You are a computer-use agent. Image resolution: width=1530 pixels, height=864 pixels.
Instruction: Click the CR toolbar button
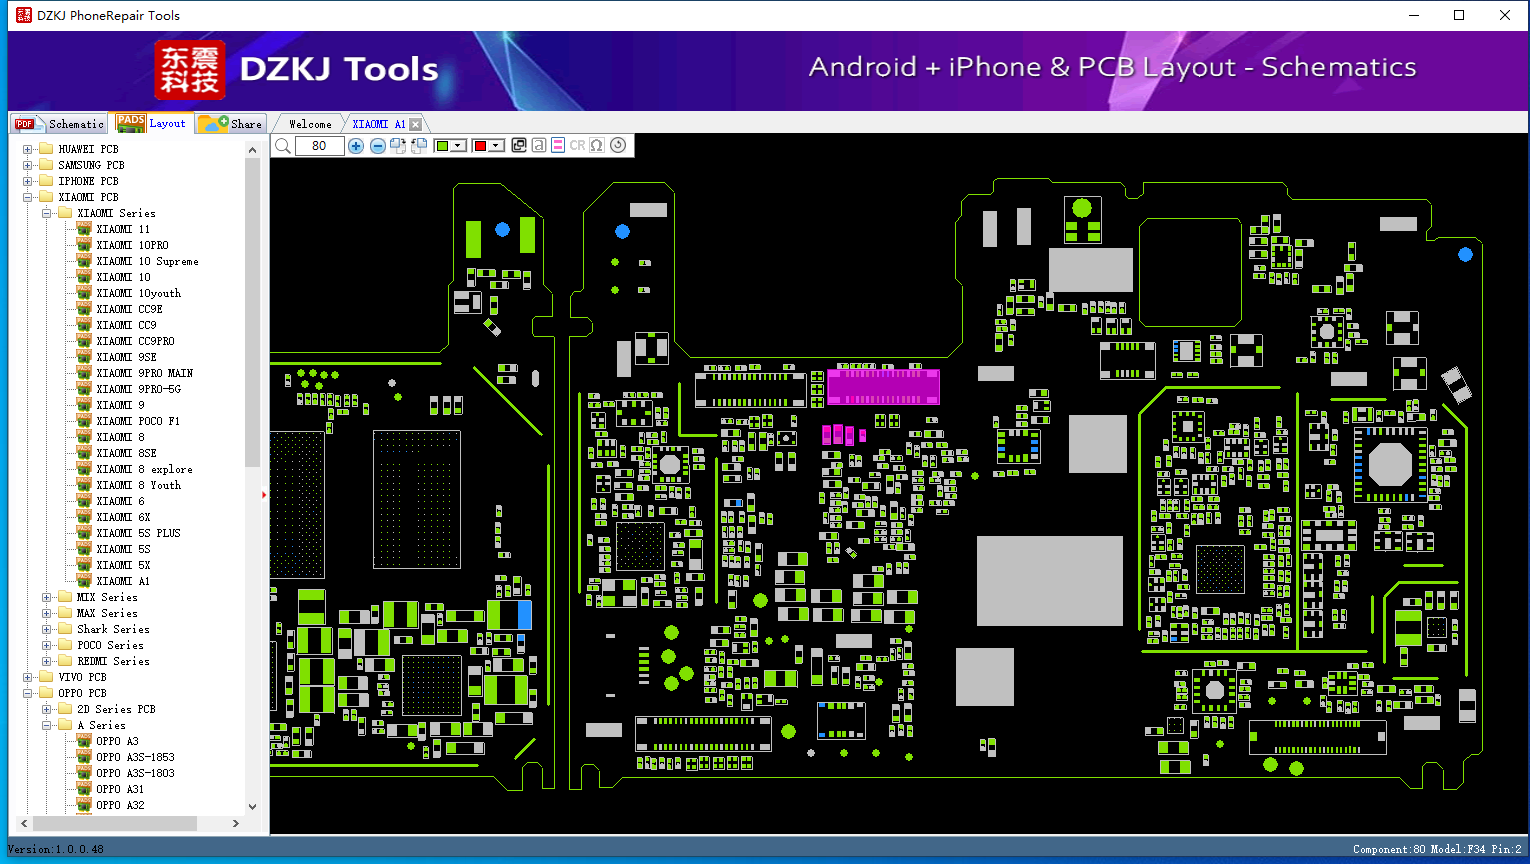(x=577, y=145)
